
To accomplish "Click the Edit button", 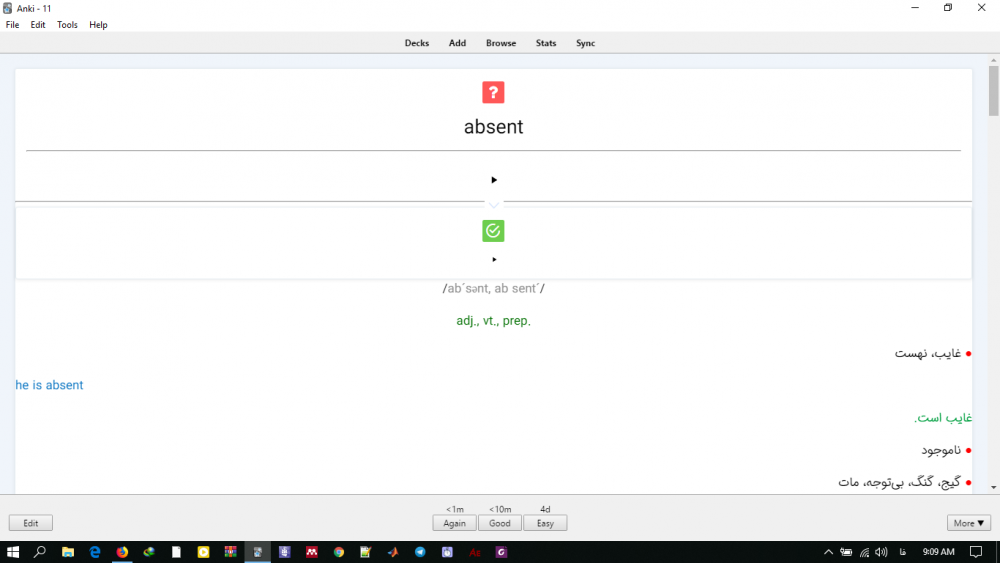I will tap(31, 523).
